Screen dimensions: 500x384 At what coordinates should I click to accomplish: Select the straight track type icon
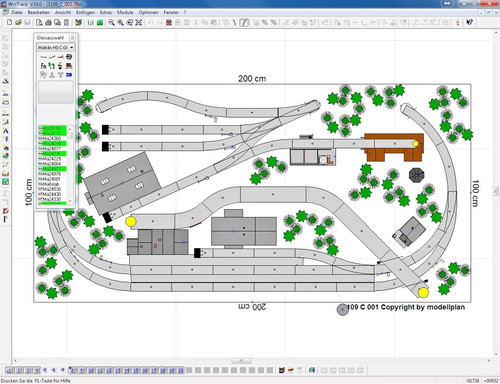click(43, 57)
